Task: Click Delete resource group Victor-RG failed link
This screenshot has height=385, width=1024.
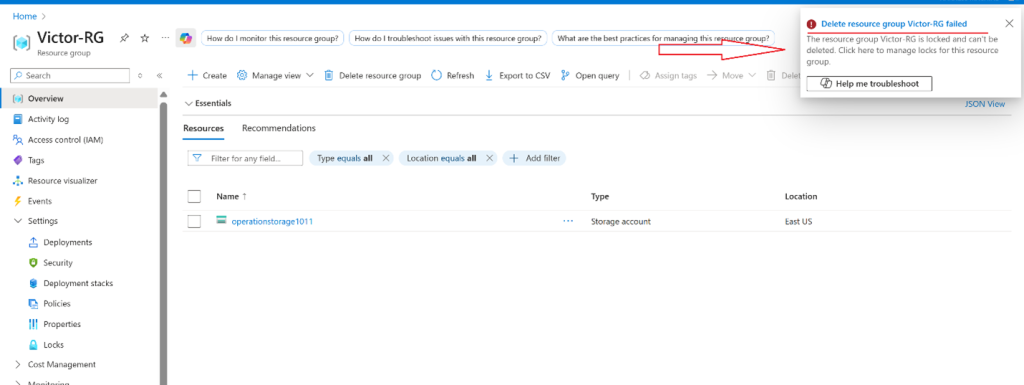Action: (x=894, y=23)
